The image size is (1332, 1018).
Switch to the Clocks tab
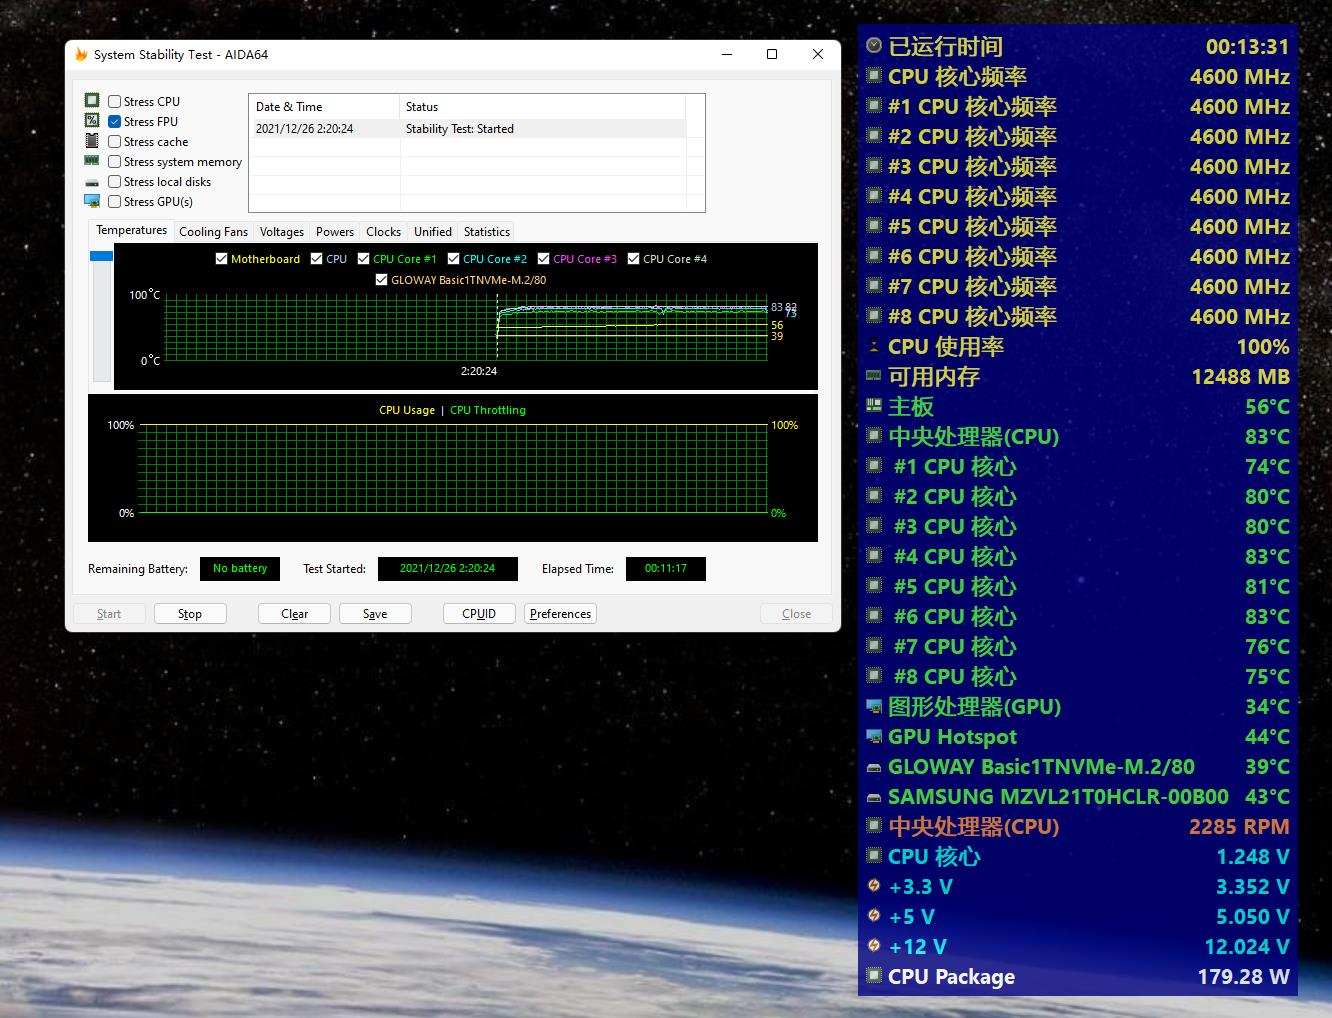[383, 231]
